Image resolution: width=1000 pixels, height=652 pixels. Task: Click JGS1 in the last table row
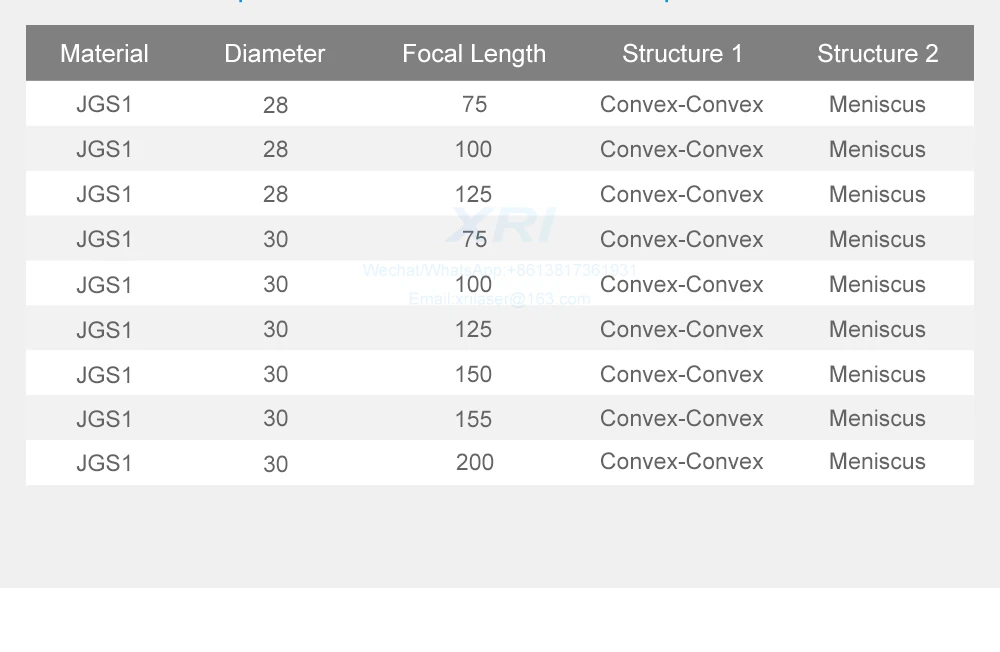click(x=104, y=463)
